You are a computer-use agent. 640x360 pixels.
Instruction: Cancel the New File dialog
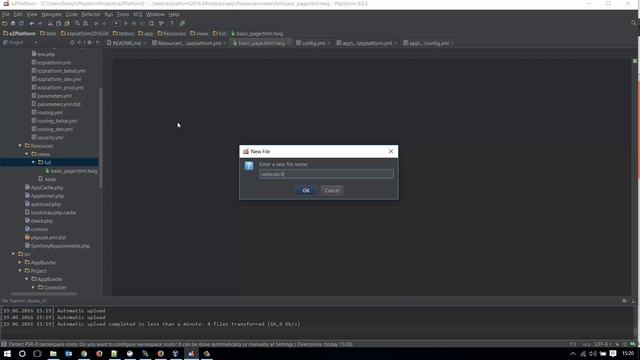332,191
